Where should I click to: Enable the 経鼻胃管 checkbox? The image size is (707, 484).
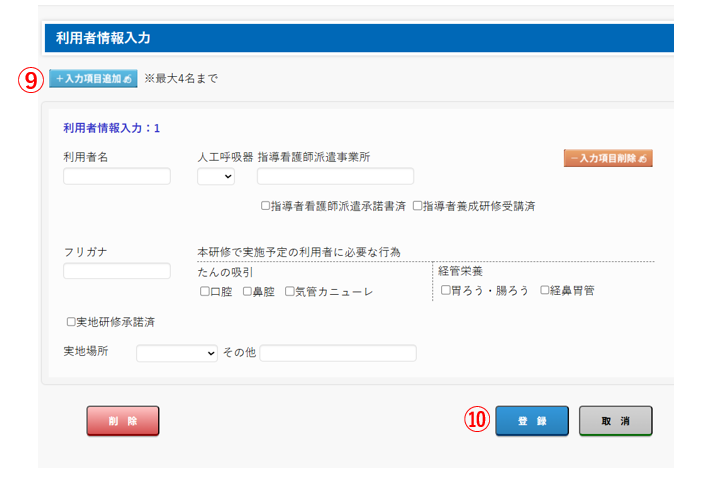pyautogui.click(x=544, y=290)
